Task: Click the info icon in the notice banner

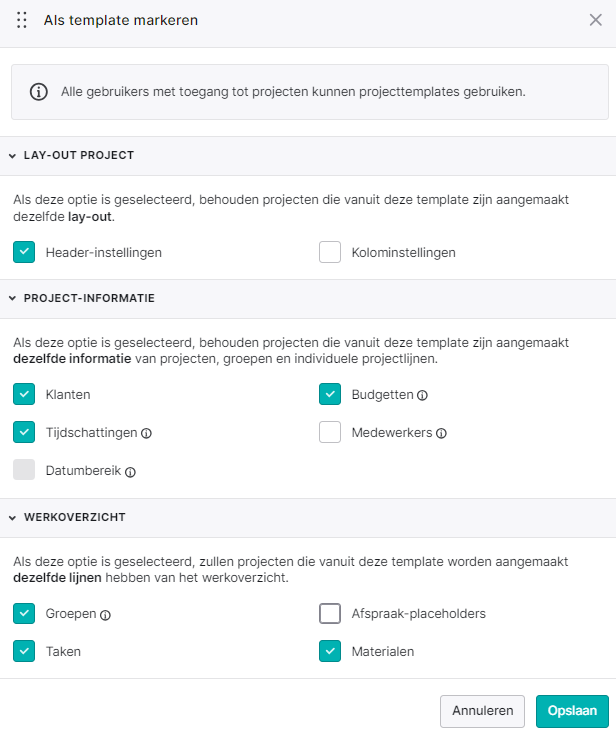Action: [x=38, y=92]
